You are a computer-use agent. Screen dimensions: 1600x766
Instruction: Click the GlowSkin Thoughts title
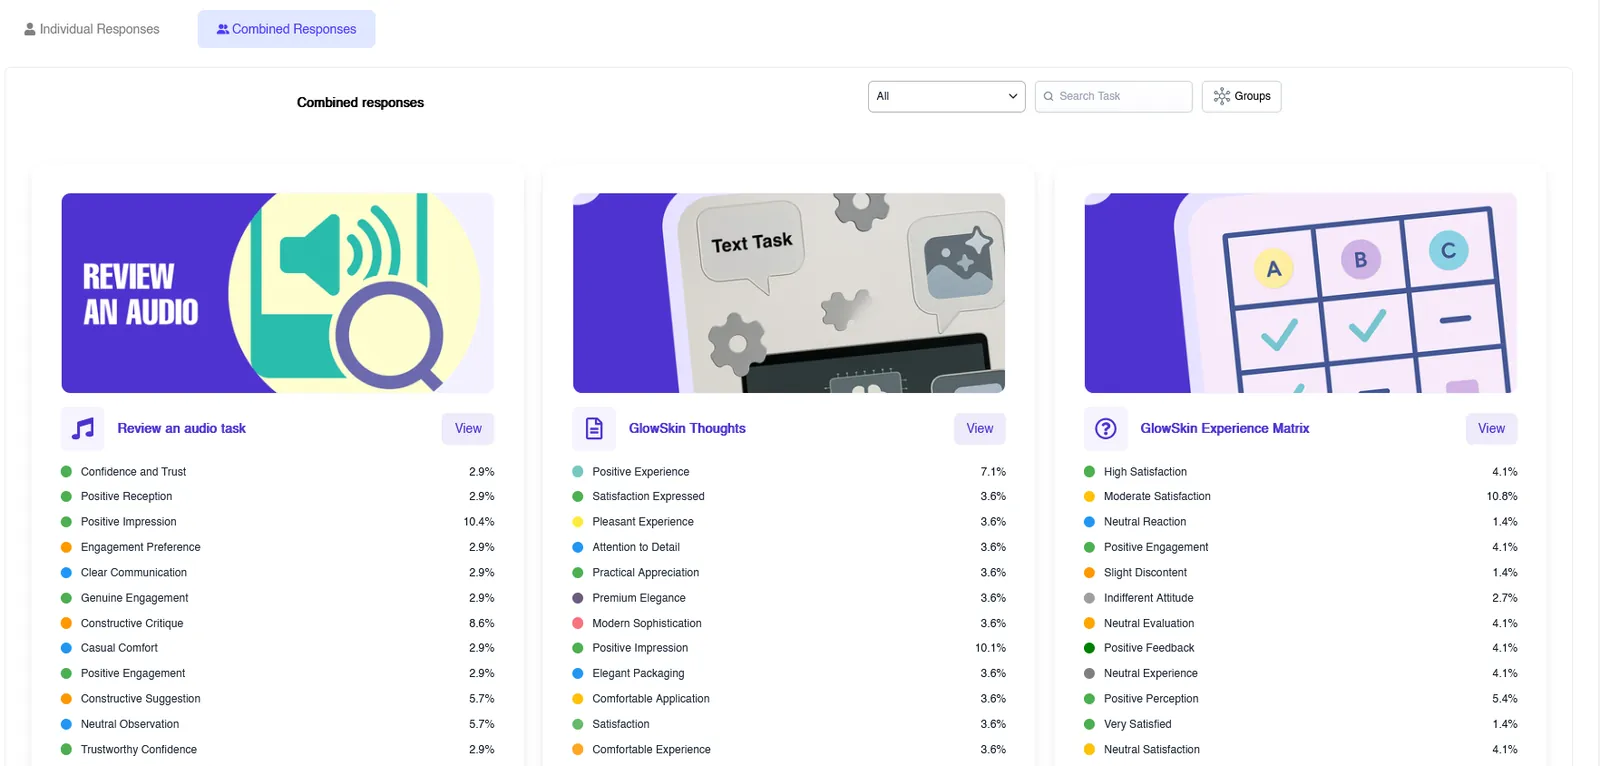pos(687,429)
